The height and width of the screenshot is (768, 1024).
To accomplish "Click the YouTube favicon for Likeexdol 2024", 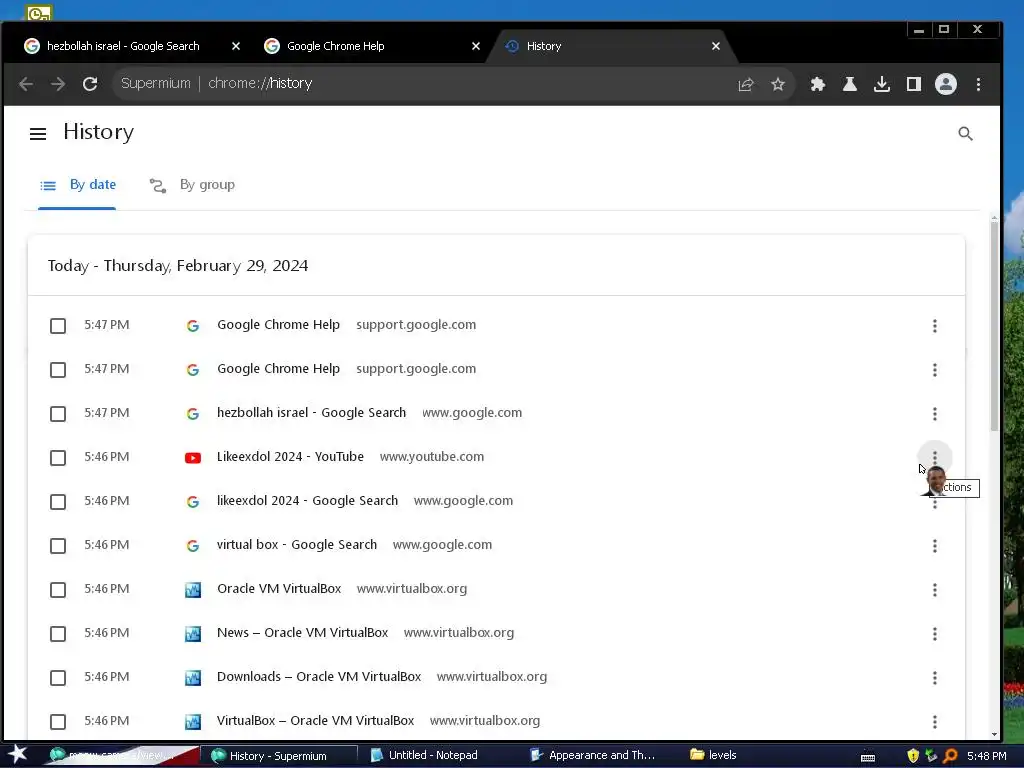I will coord(193,458).
